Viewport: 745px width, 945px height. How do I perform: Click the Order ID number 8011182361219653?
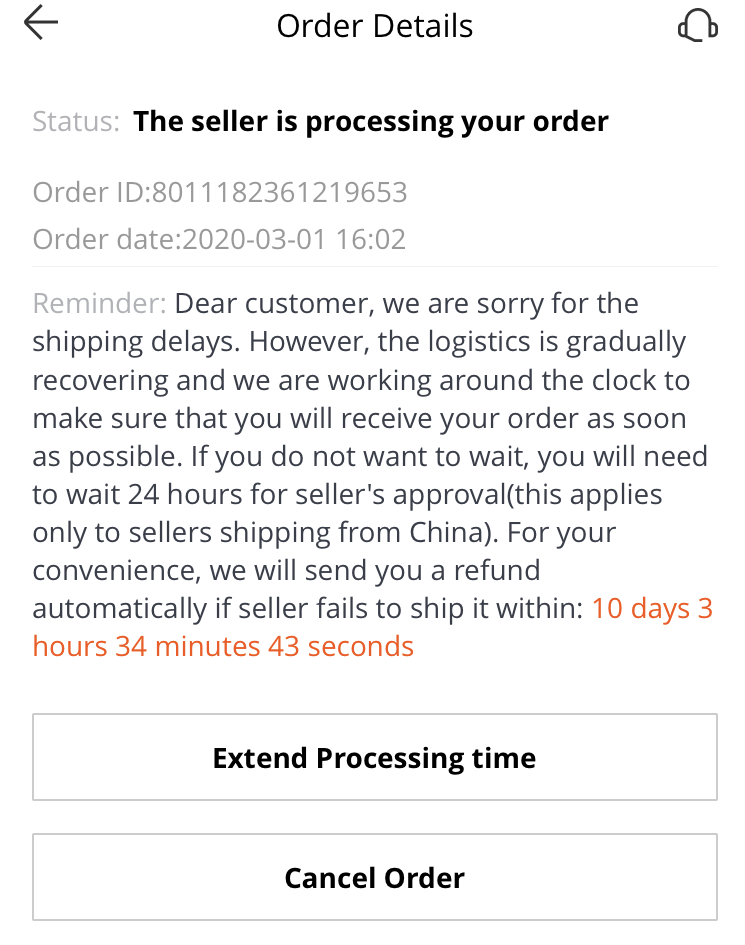pyautogui.click(x=279, y=192)
